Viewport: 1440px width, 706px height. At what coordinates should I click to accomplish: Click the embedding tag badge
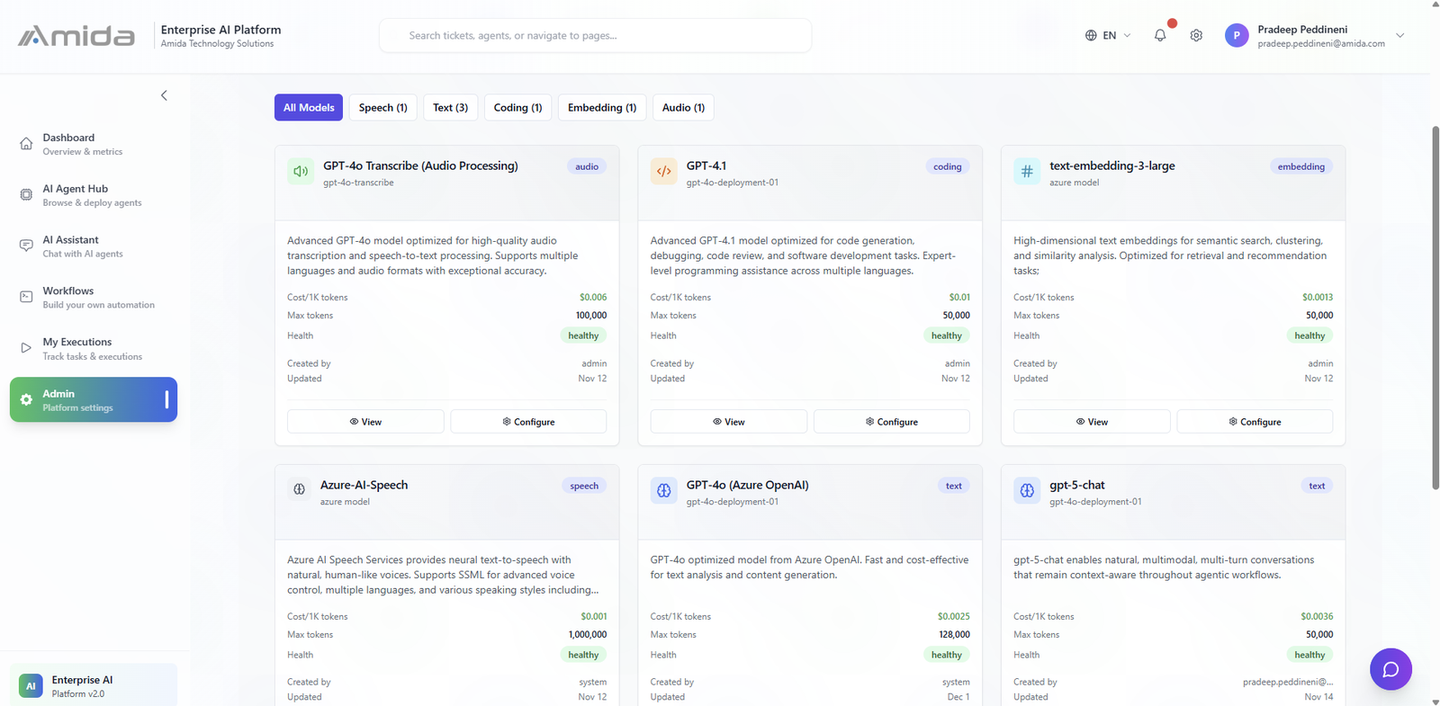coord(1301,167)
